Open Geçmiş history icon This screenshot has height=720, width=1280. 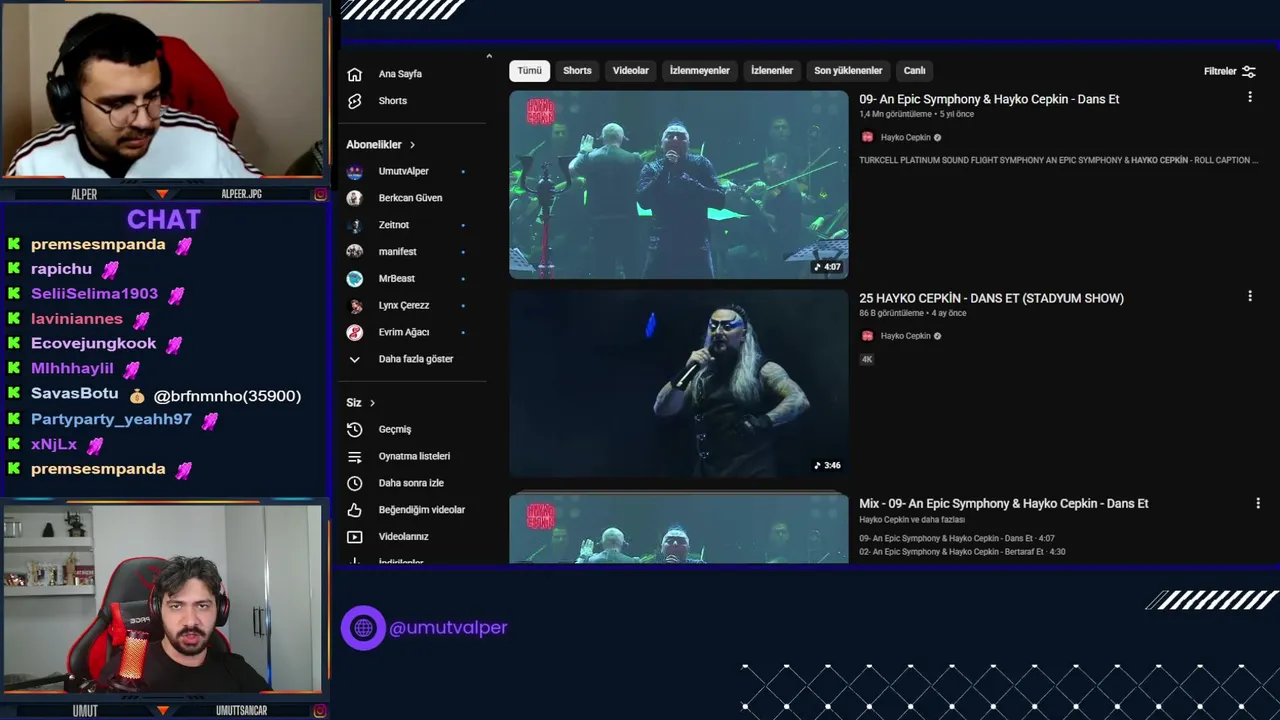(354, 429)
